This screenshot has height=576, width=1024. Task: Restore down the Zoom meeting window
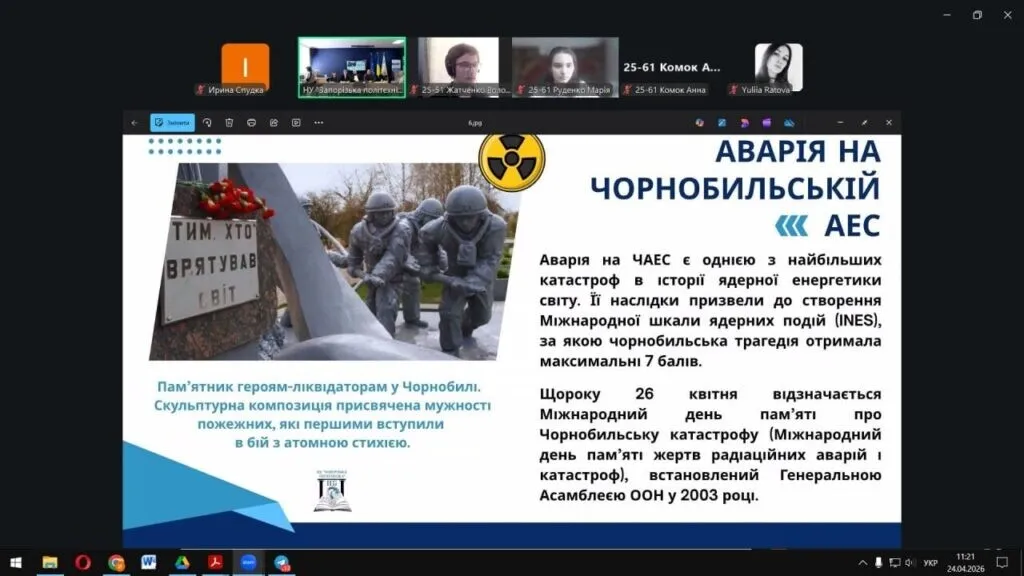(x=977, y=15)
